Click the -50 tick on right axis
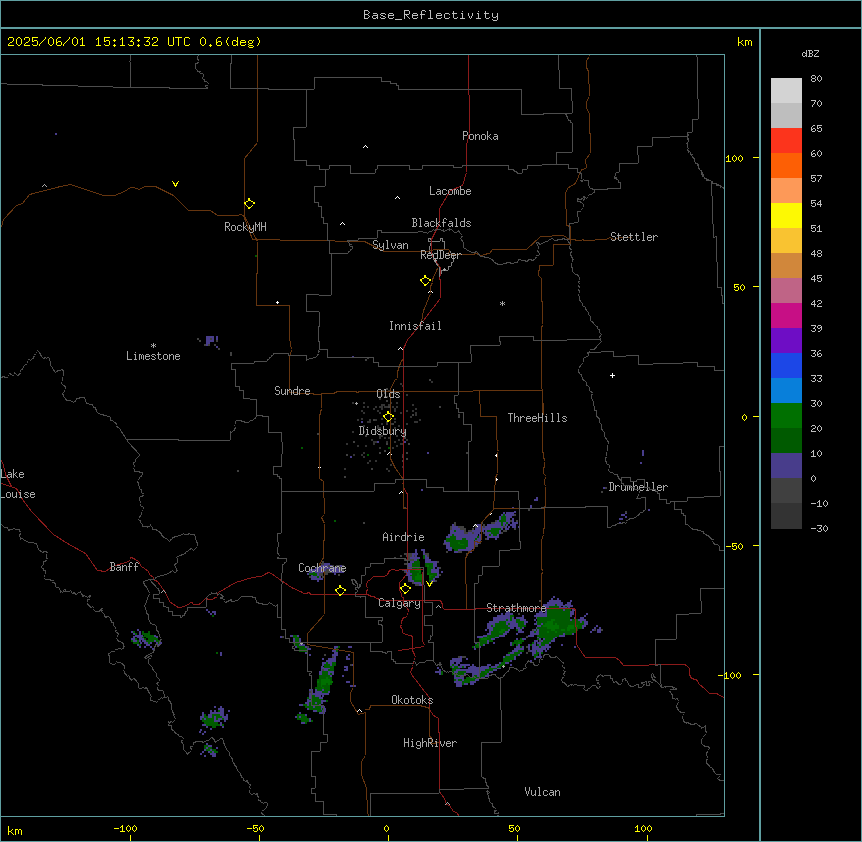The image size is (862, 842). (x=734, y=546)
